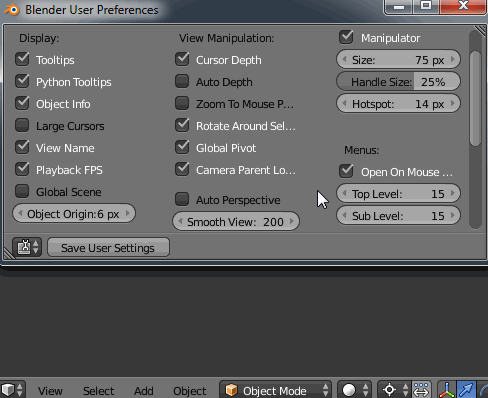The height and width of the screenshot is (398, 488).
Task: Toggle Global Pivot checkbox
Action: tap(182, 148)
